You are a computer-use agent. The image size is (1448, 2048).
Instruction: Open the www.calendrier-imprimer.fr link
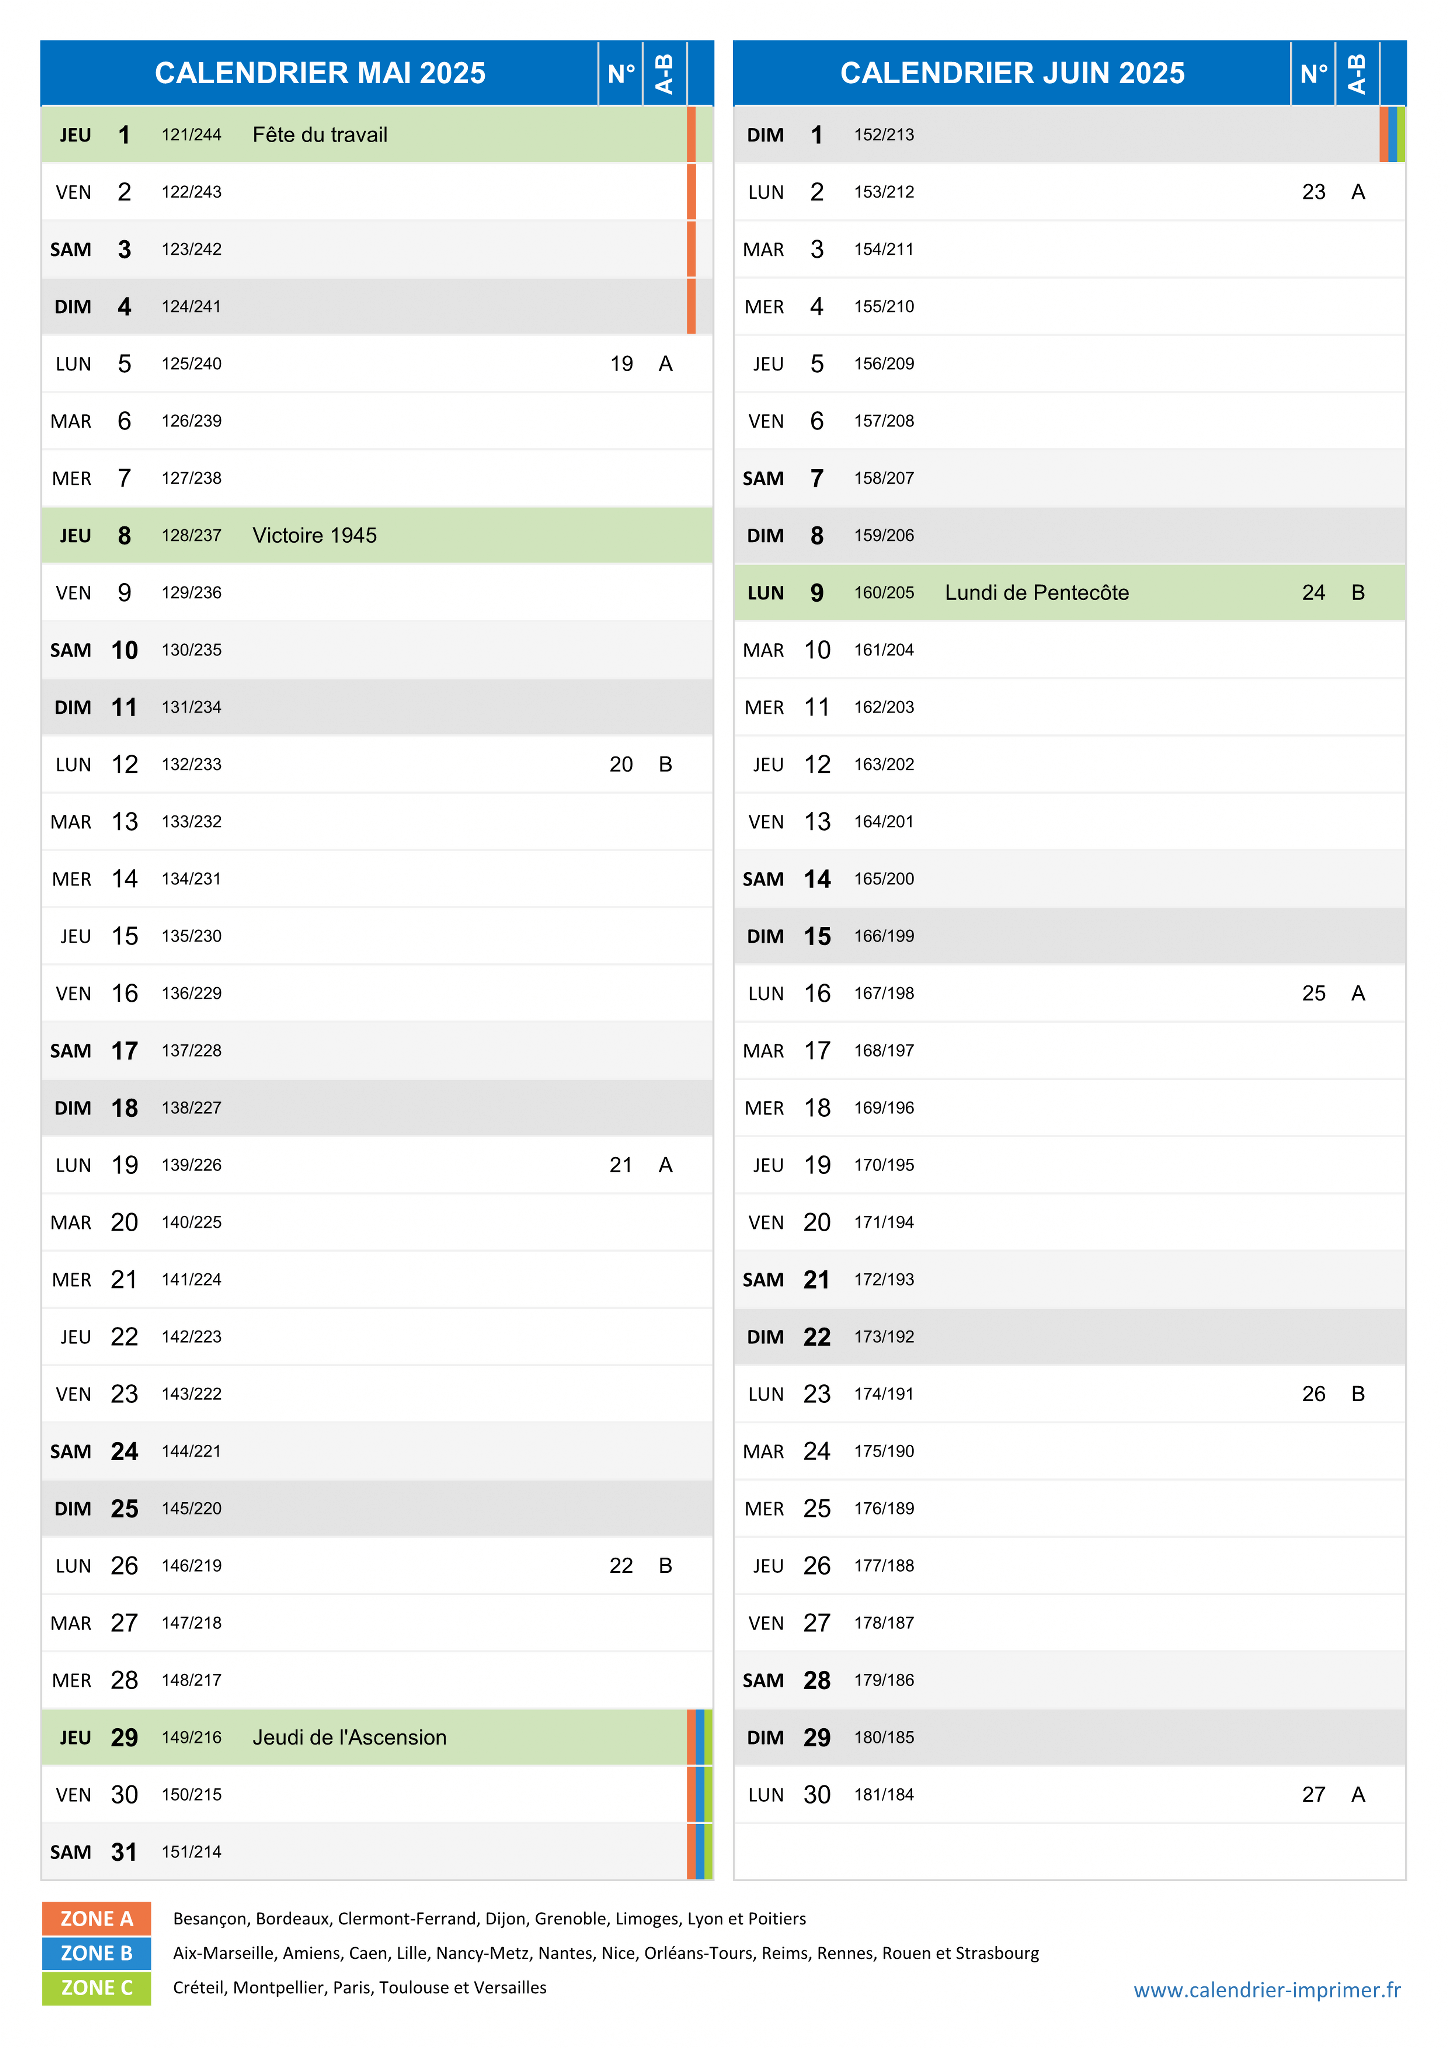1267,1990
